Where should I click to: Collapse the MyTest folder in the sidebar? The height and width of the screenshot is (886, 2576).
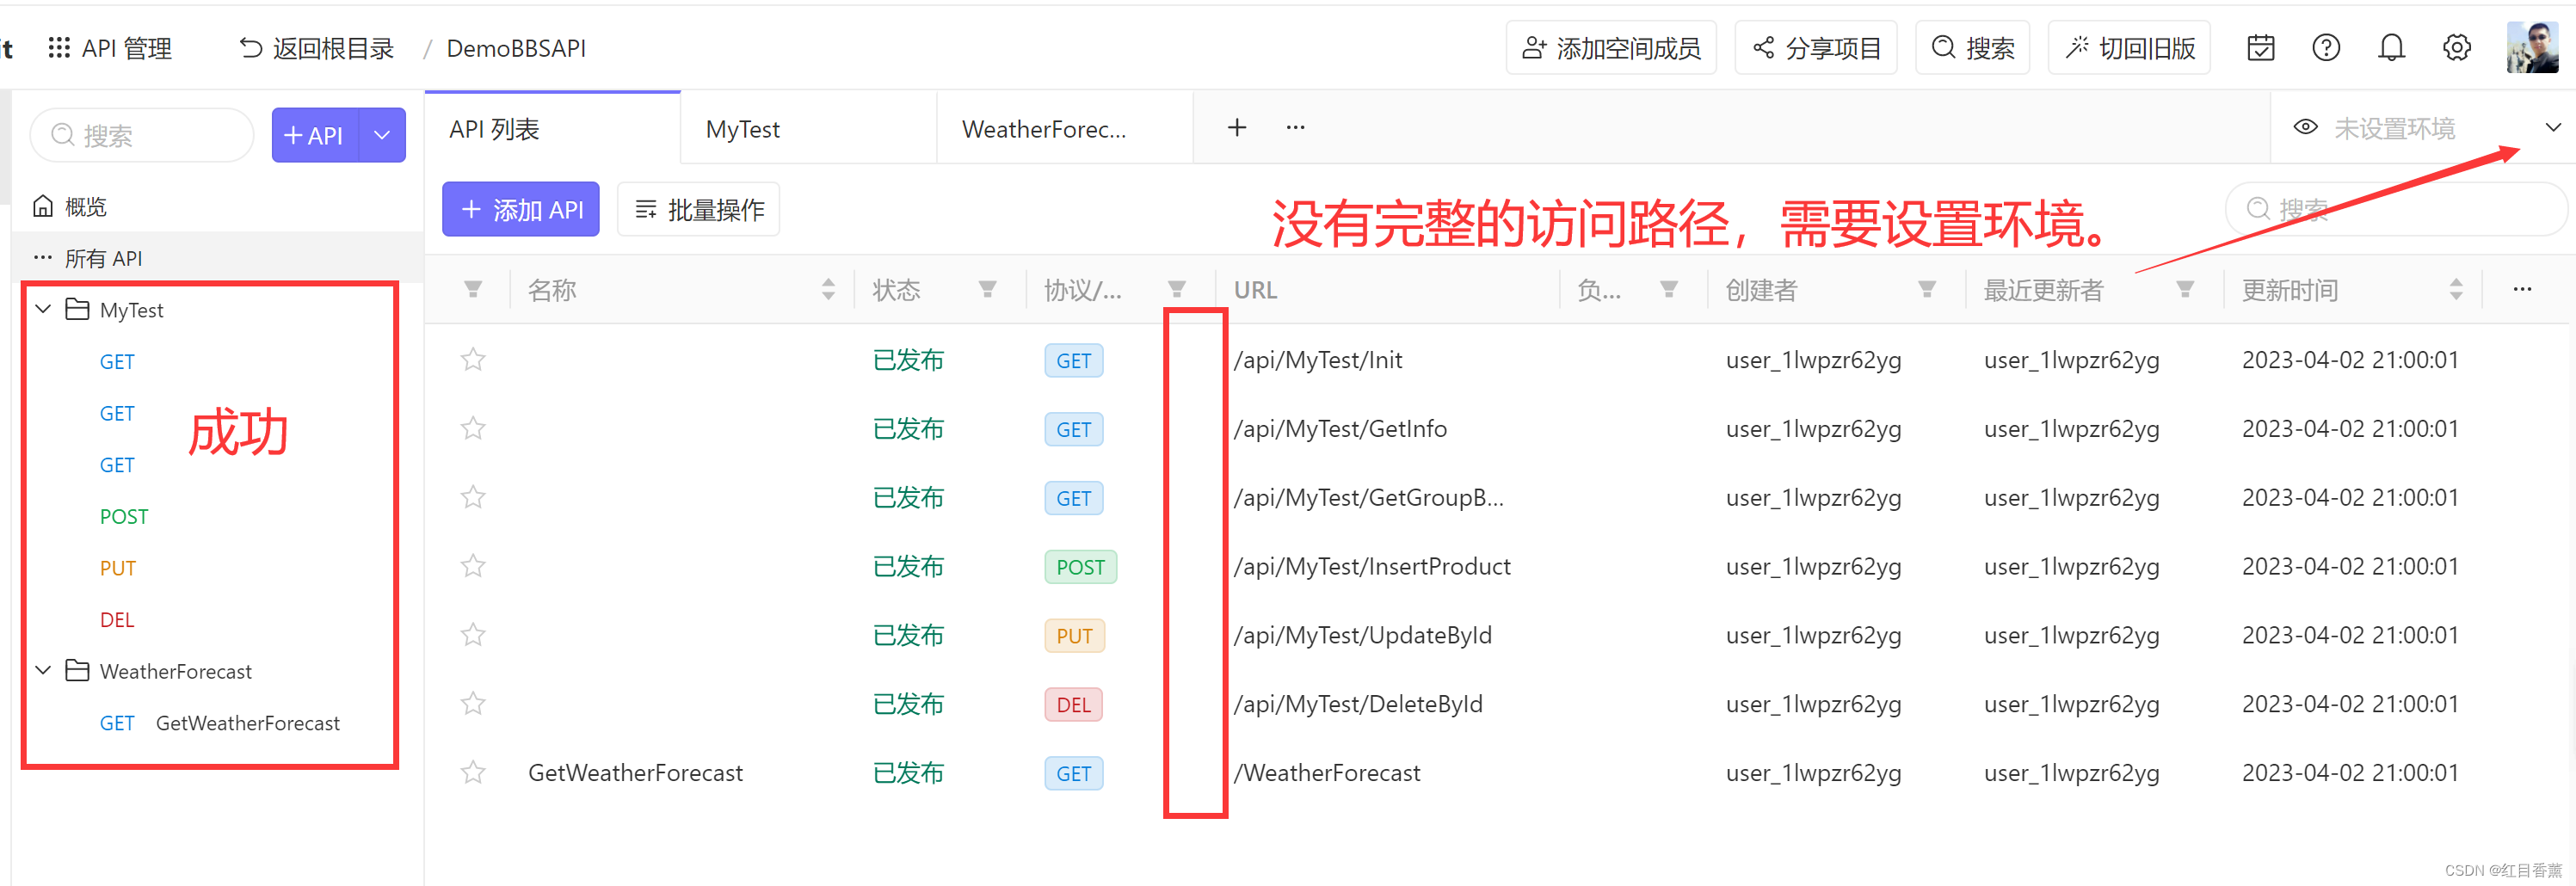(42, 309)
